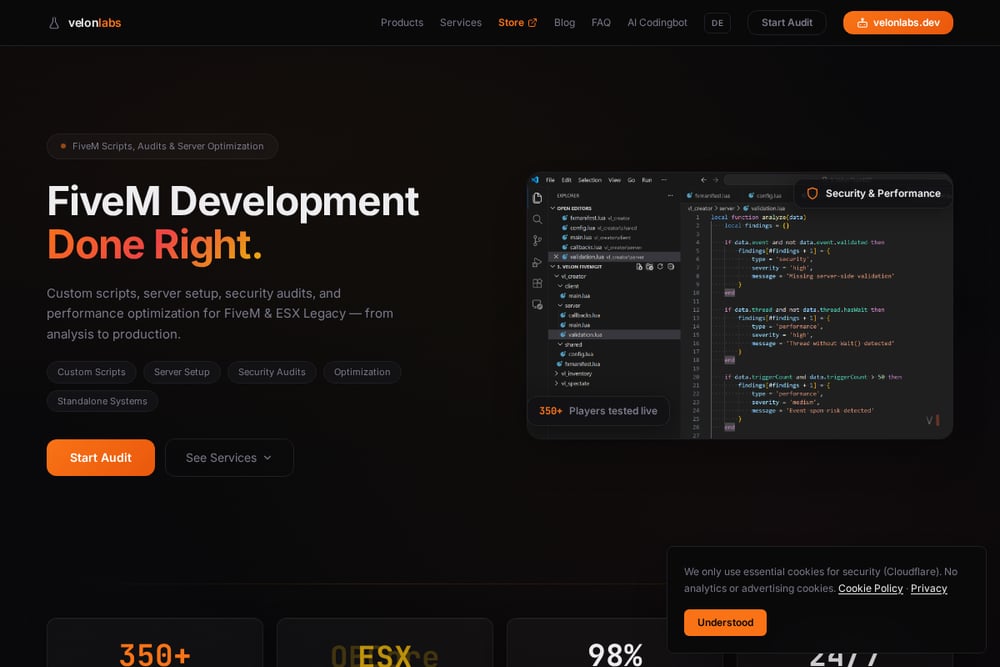The image size is (1000, 667).
Task: Select the Search magnifier icon in editor sidebar
Action: (538, 219)
